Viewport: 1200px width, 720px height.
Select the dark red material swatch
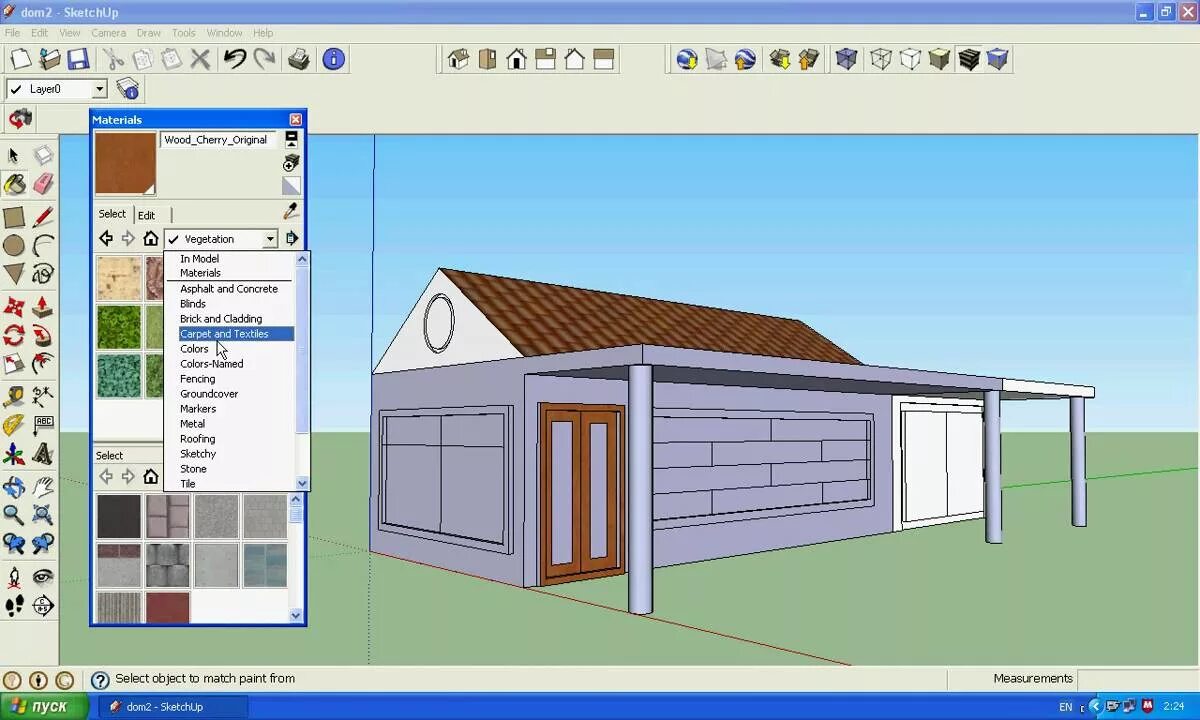pyautogui.click(x=167, y=607)
